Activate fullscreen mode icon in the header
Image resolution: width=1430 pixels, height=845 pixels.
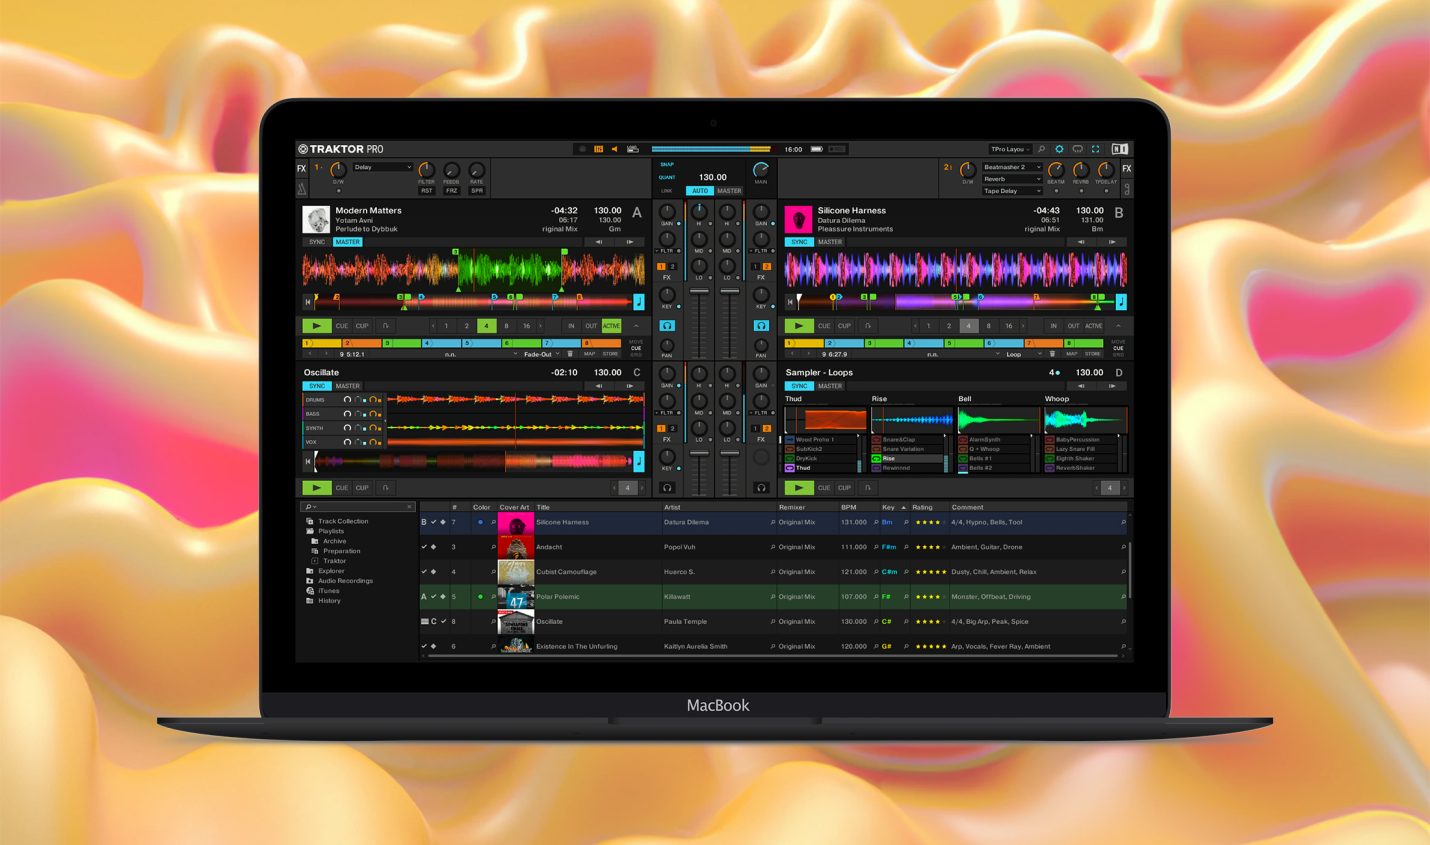click(1095, 150)
